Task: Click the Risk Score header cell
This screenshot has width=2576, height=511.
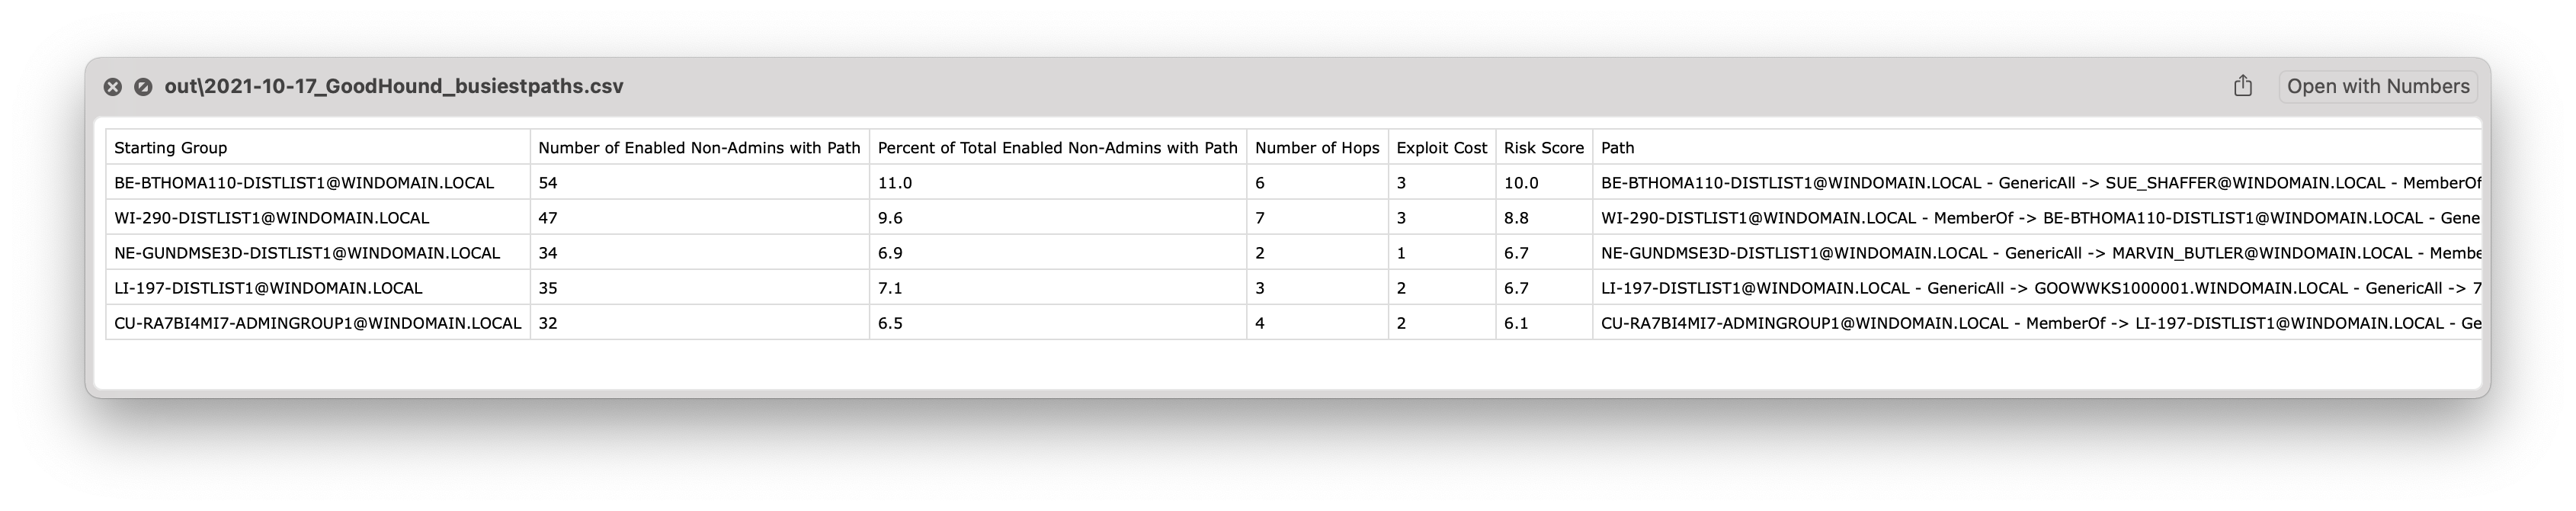Action: point(1543,148)
